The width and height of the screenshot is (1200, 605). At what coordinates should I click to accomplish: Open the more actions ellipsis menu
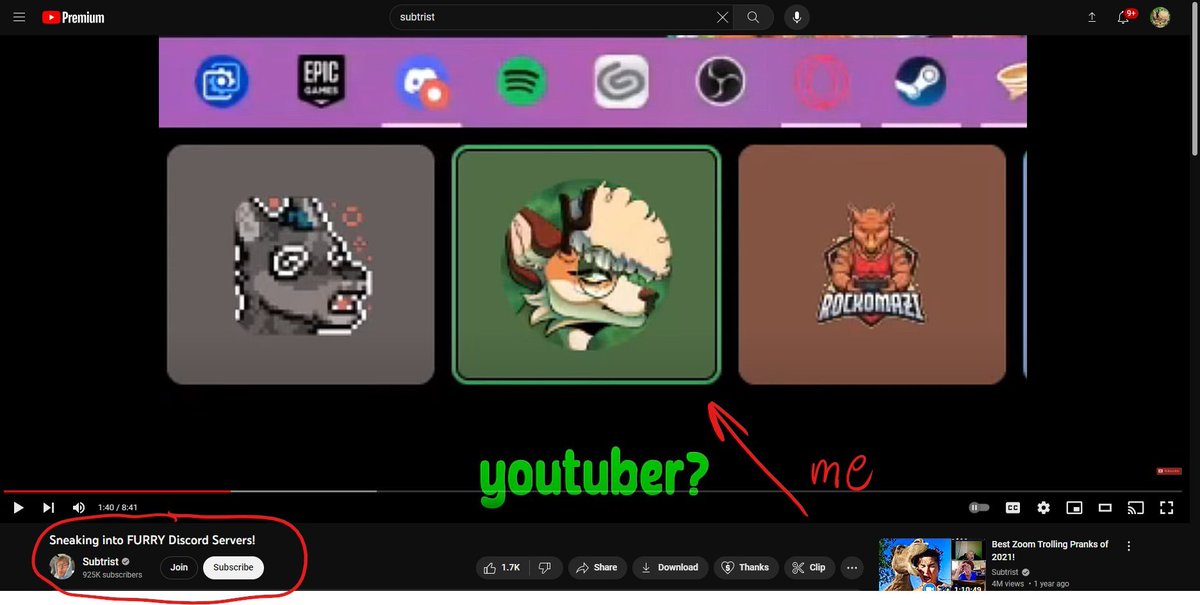pyautogui.click(x=852, y=567)
